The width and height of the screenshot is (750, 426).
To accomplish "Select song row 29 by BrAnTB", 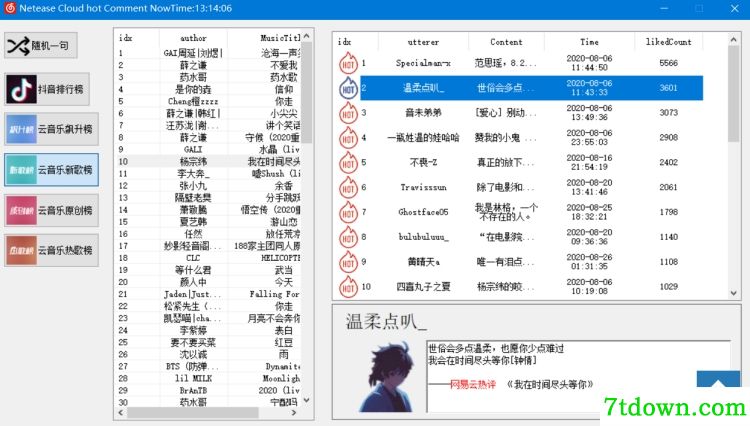I will point(209,390).
